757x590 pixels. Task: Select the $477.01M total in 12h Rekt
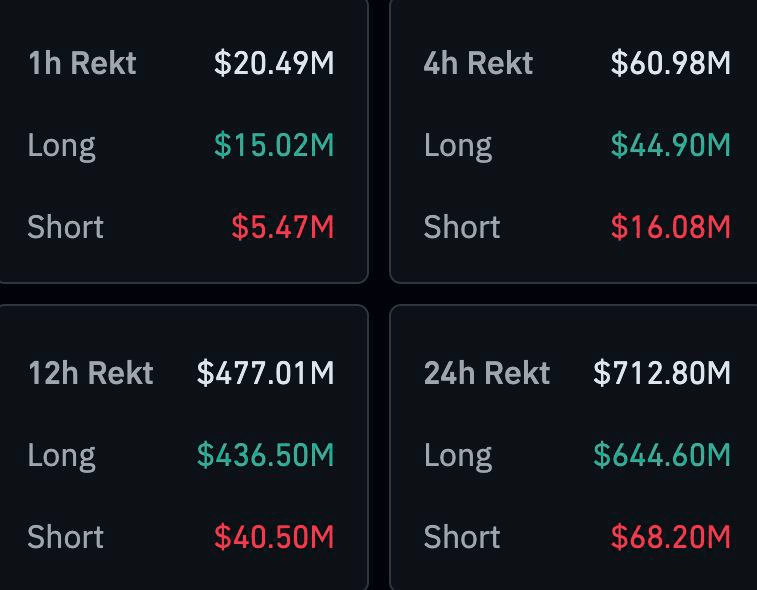click(x=266, y=374)
